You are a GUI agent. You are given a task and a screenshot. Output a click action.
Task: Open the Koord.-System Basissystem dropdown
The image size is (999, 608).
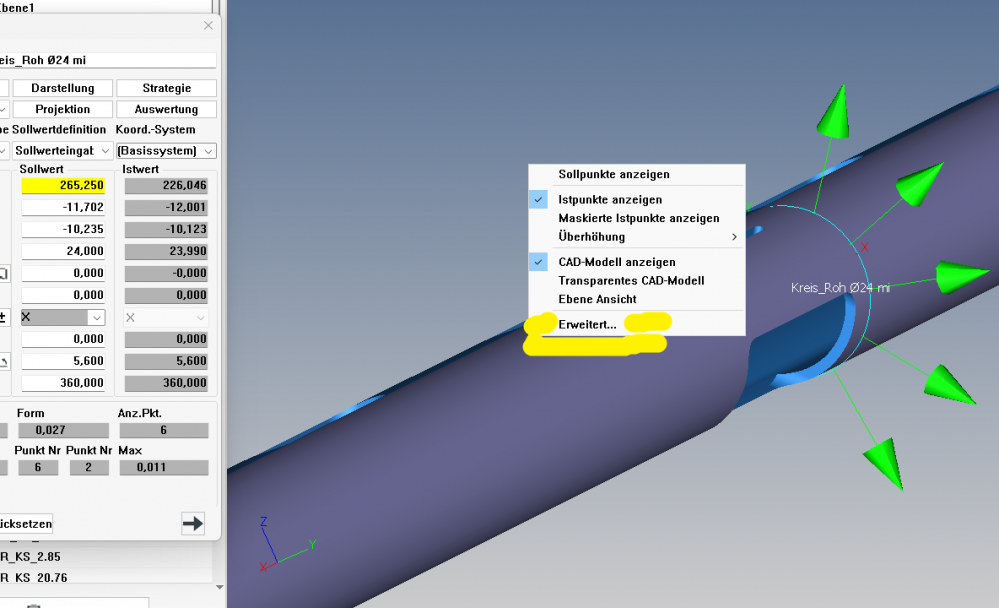click(x=166, y=151)
